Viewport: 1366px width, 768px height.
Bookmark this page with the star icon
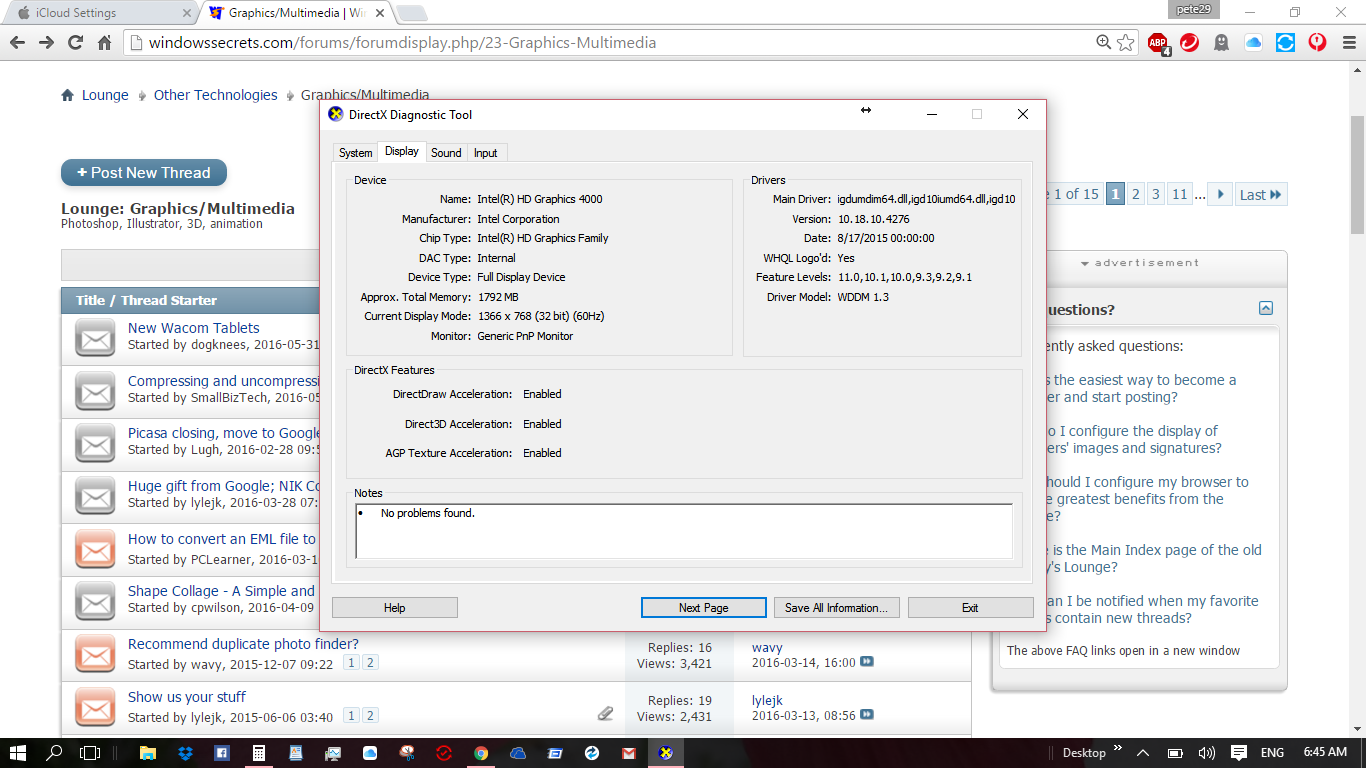[x=1126, y=43]
